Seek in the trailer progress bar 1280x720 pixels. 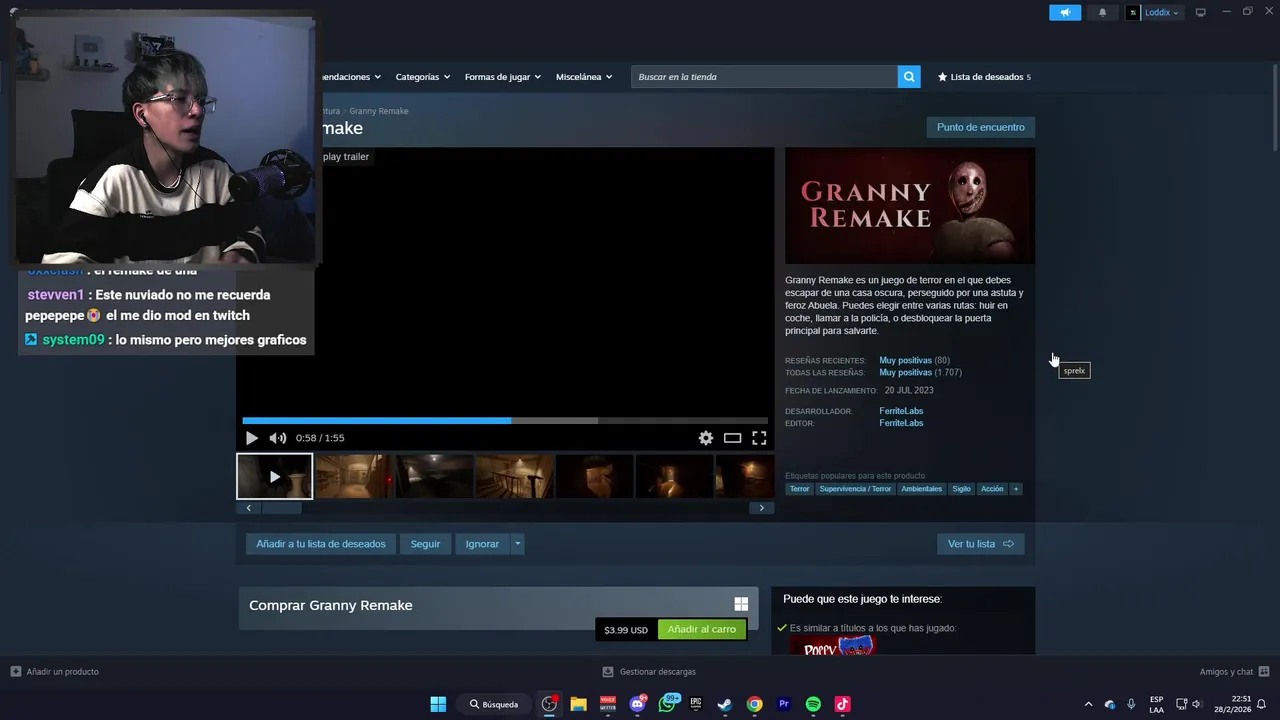click(505, 421)
